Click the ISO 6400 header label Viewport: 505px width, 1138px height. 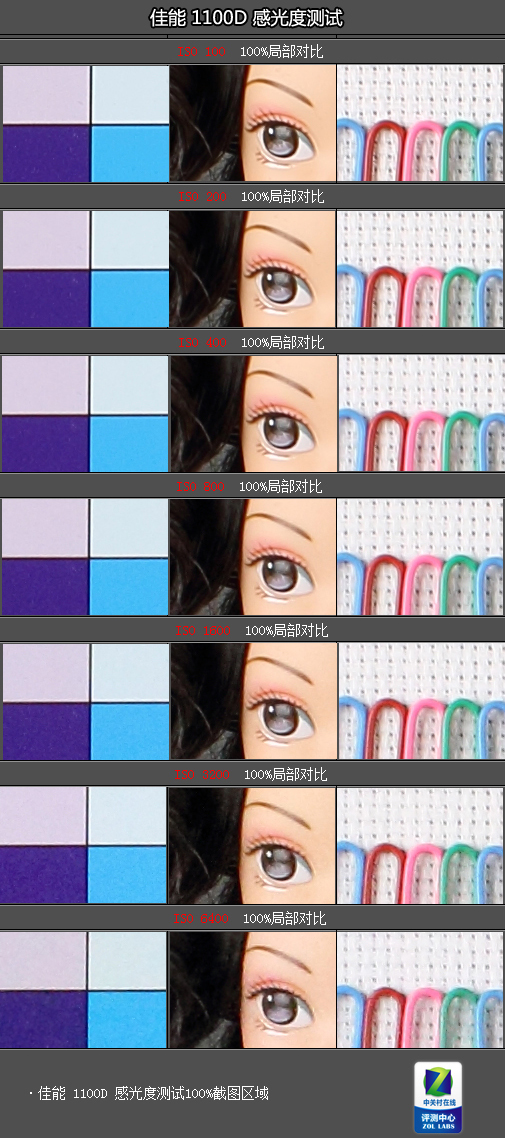click(x=201, y=919)
